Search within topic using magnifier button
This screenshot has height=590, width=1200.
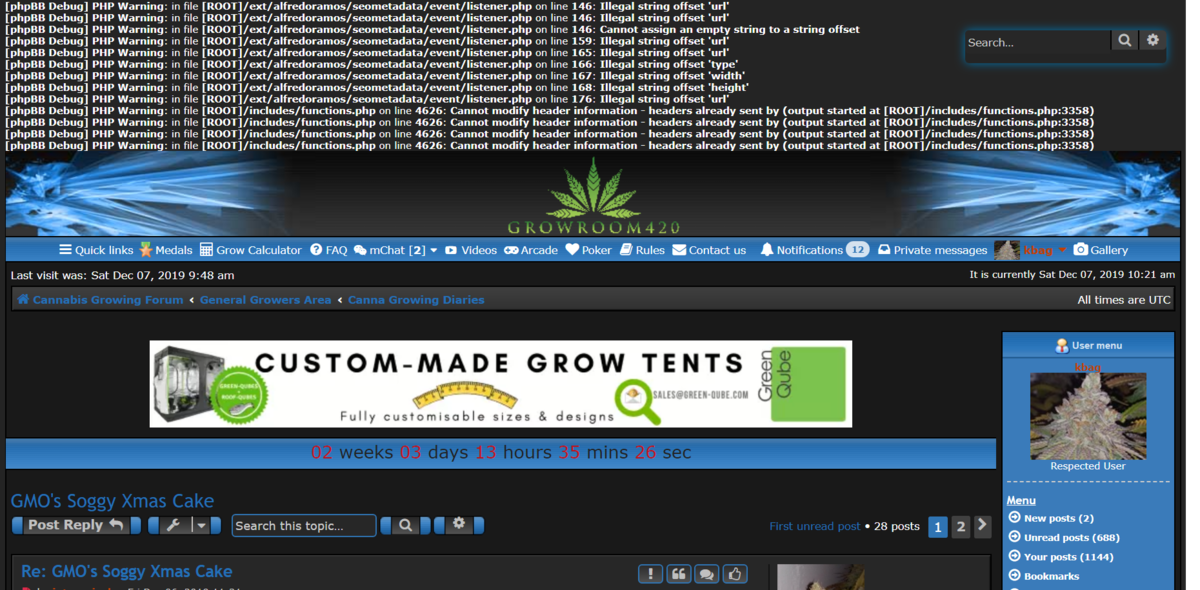[x=405, y=526]
